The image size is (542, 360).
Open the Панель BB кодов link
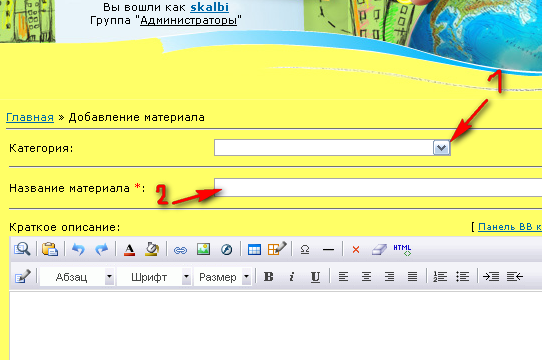pyautogui.click(x=510, y=227)
